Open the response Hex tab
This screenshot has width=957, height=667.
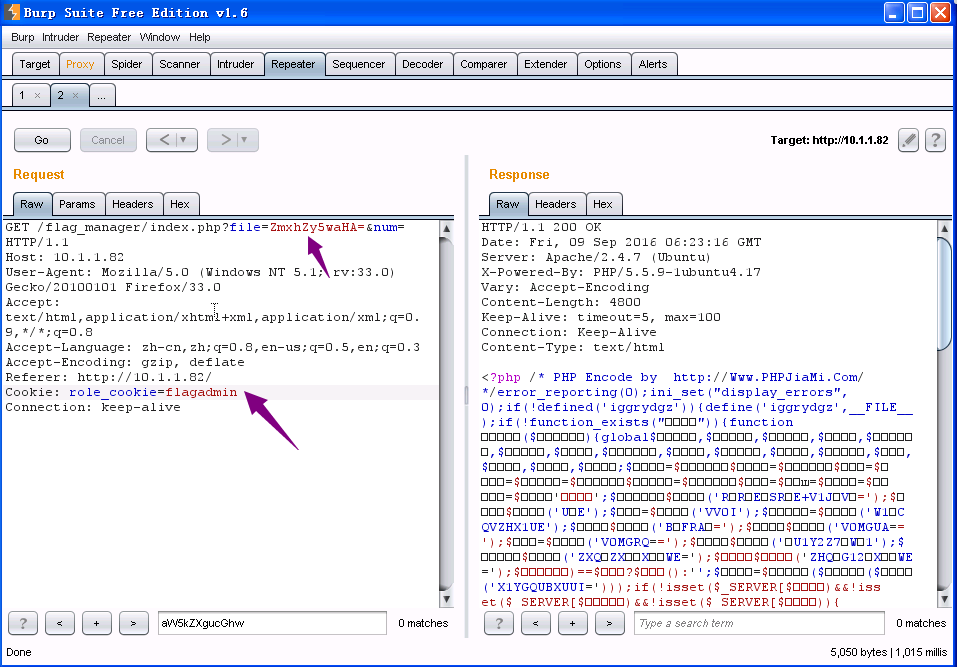[603, 204]
